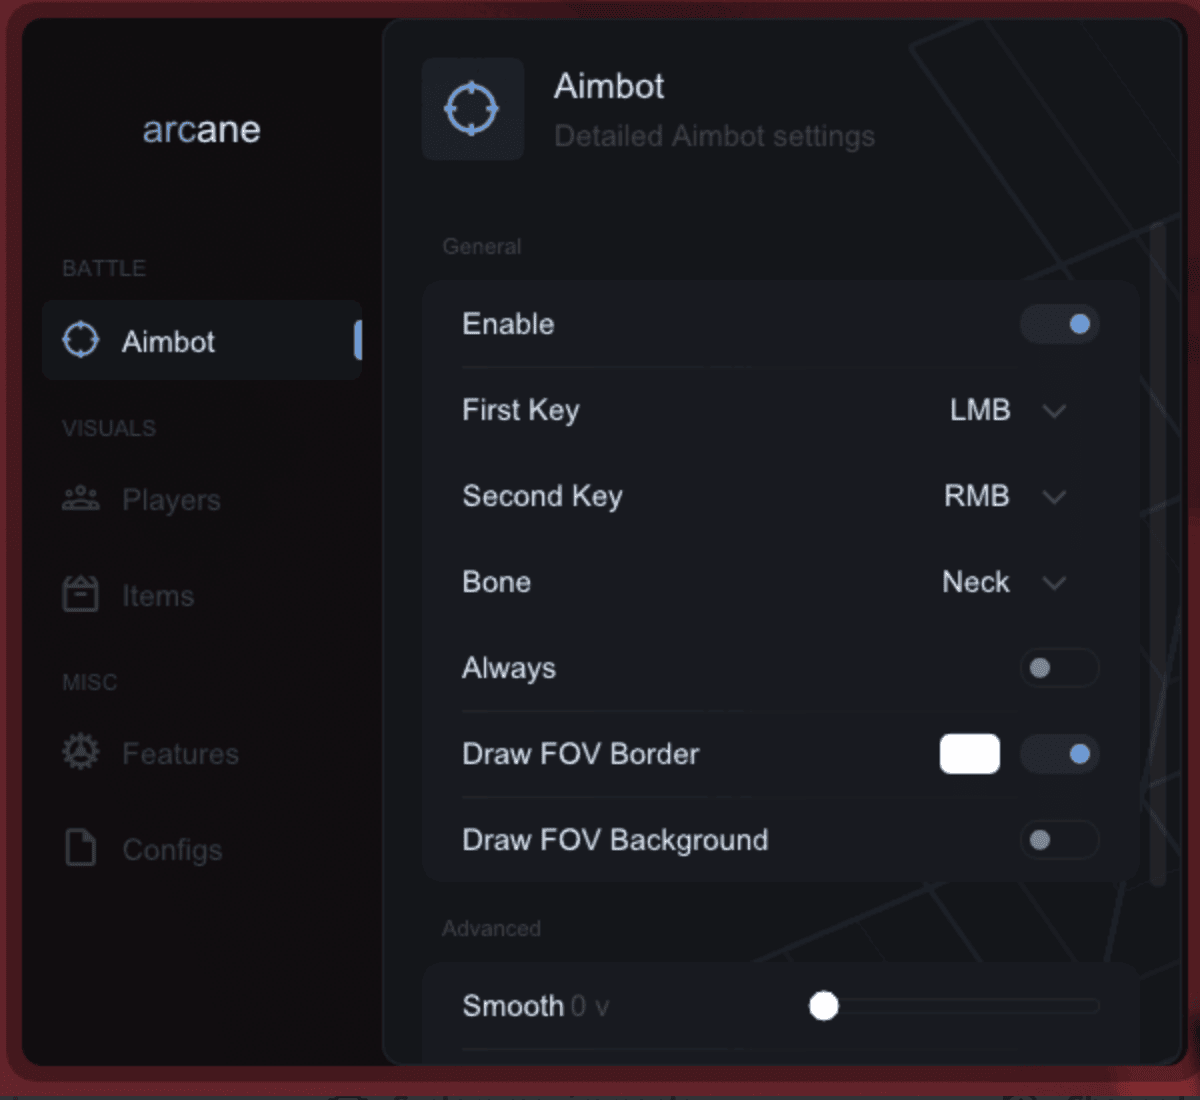Select the Players label in sidebar
This screenshot has width=1200, height=1100.
coord(171,500)
